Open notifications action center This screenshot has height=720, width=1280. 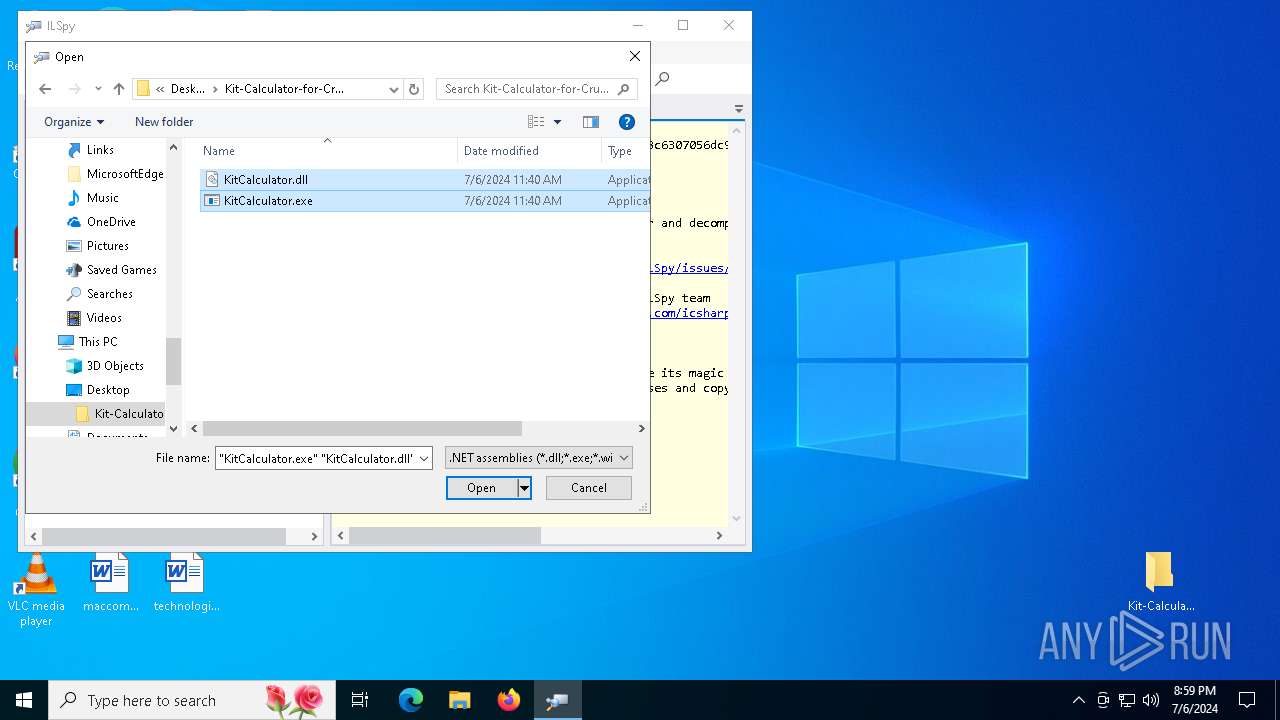click(1247, 700)
